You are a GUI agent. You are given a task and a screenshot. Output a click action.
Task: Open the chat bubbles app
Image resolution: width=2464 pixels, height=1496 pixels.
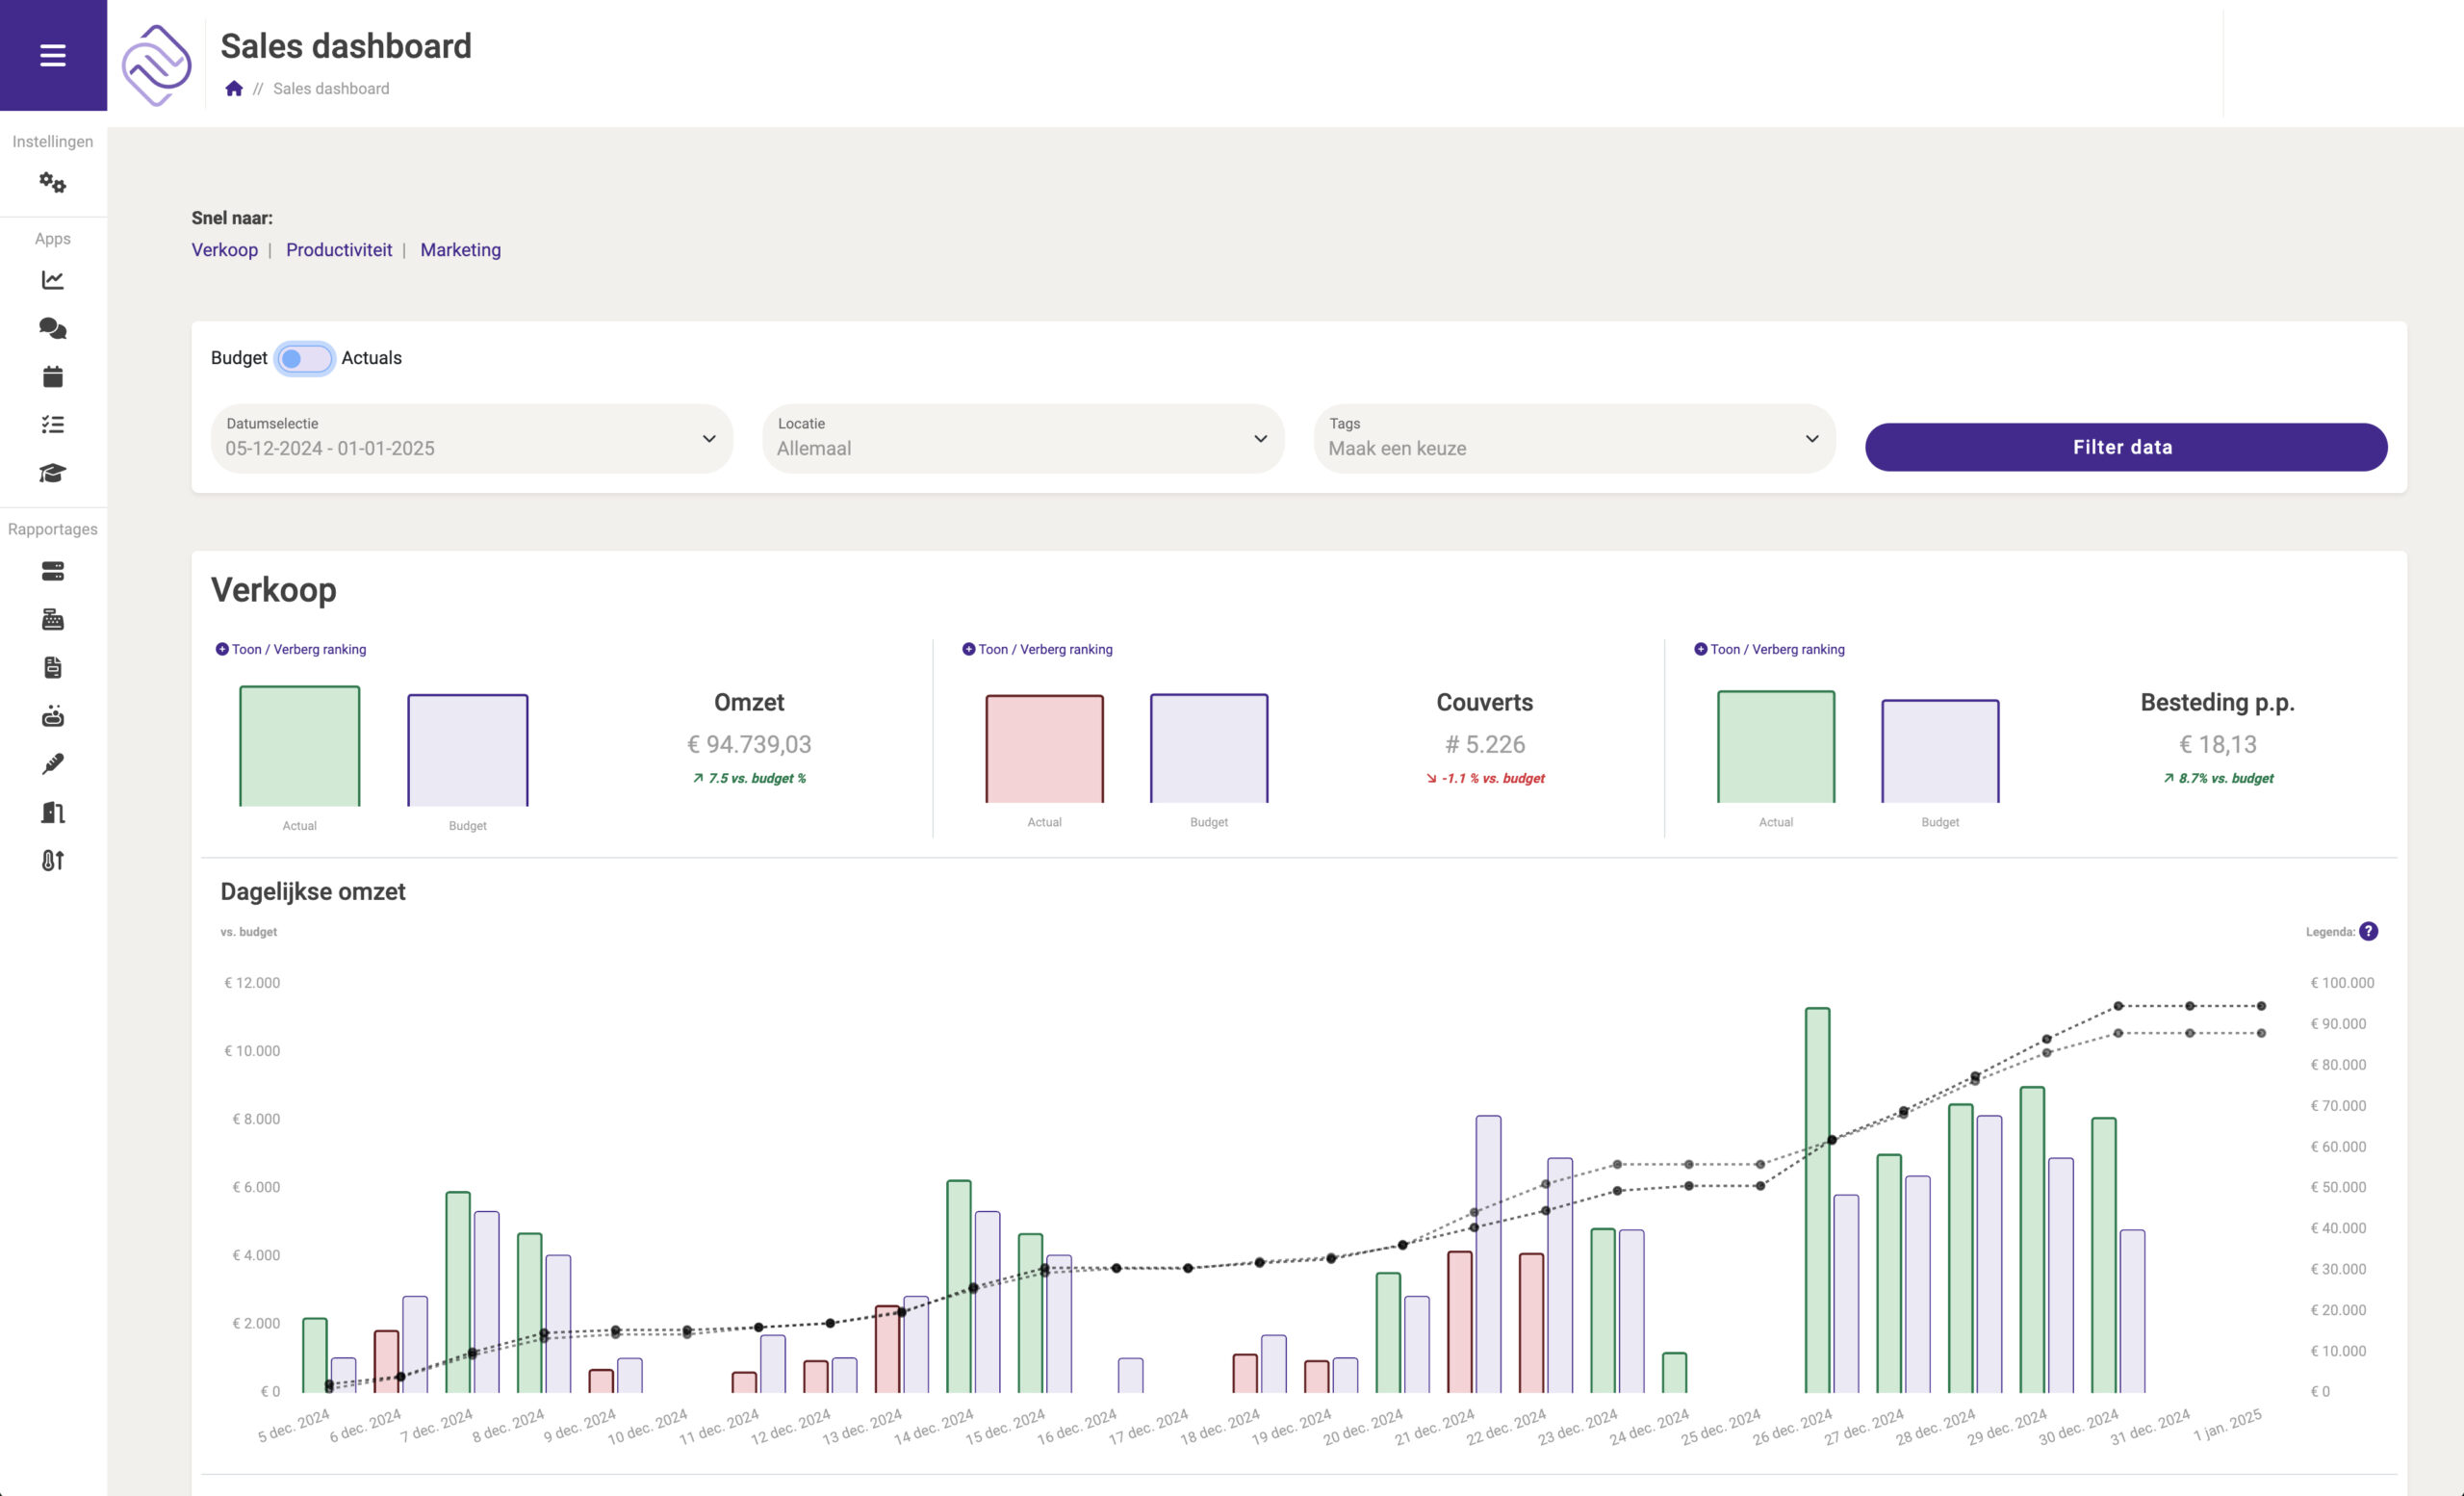53,328
